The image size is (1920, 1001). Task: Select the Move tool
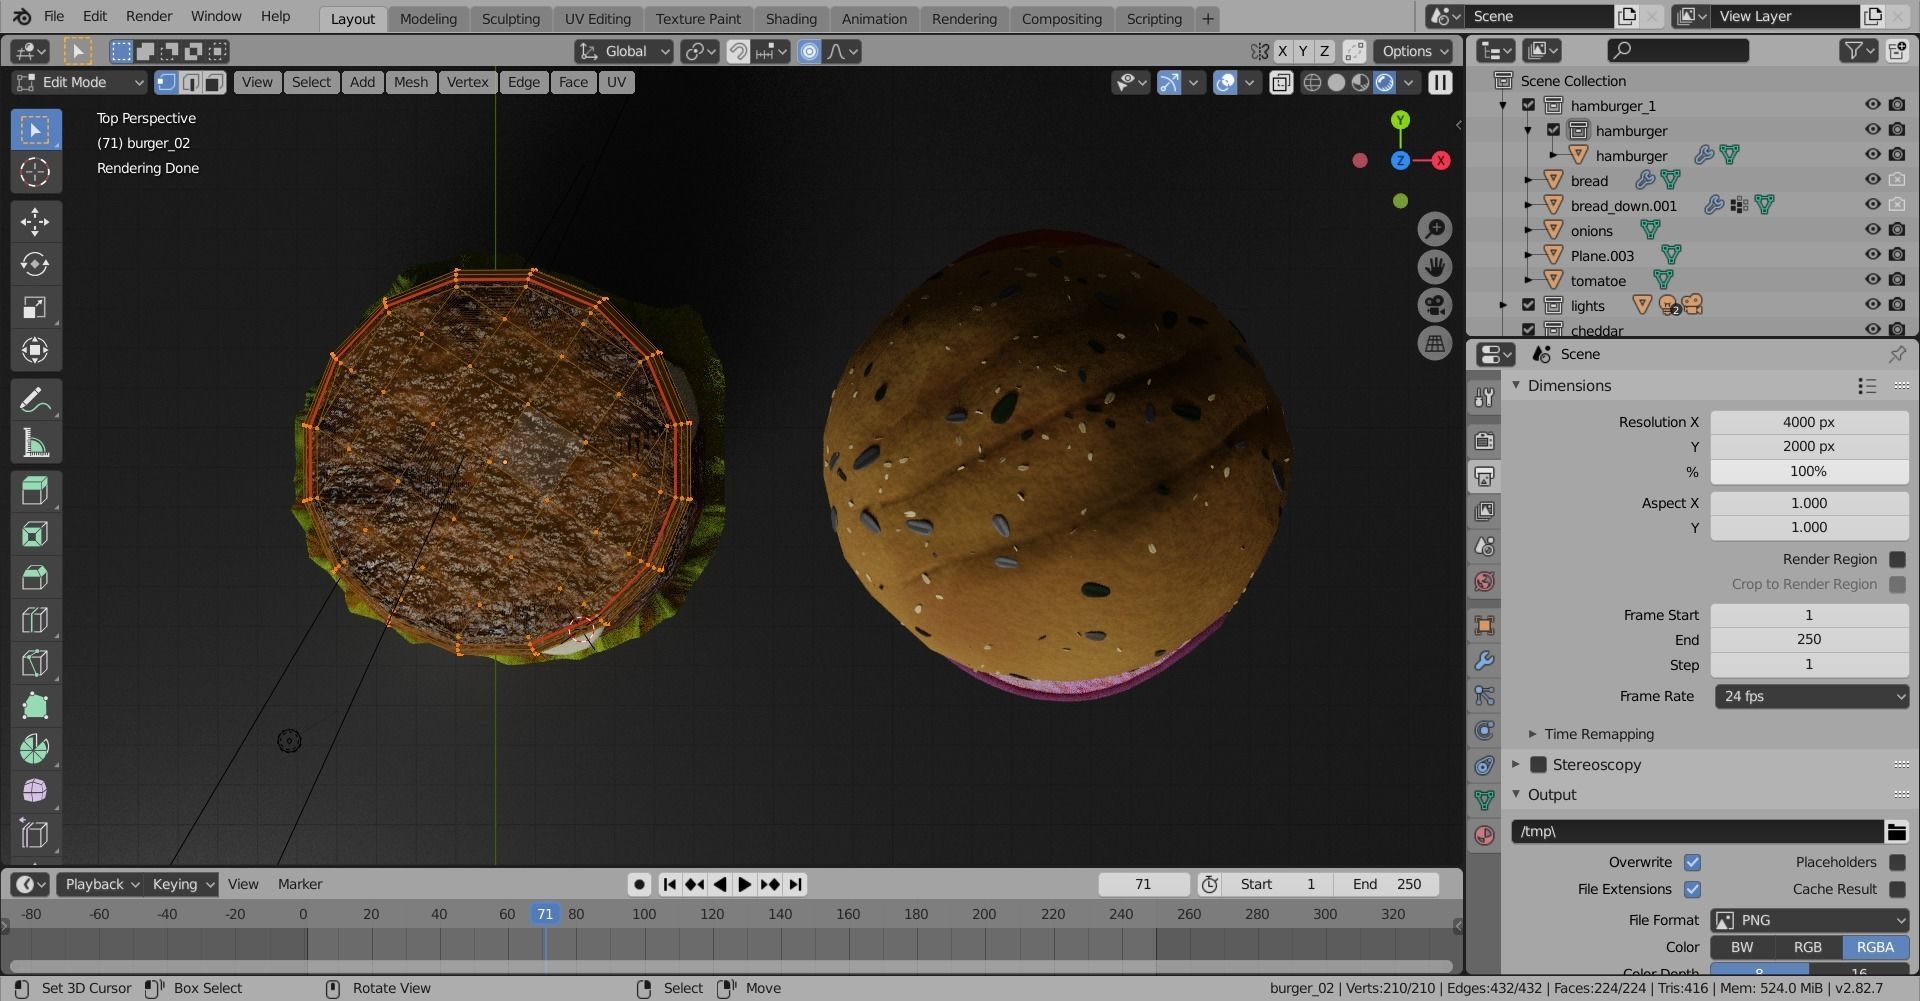[x=35, y=221]
